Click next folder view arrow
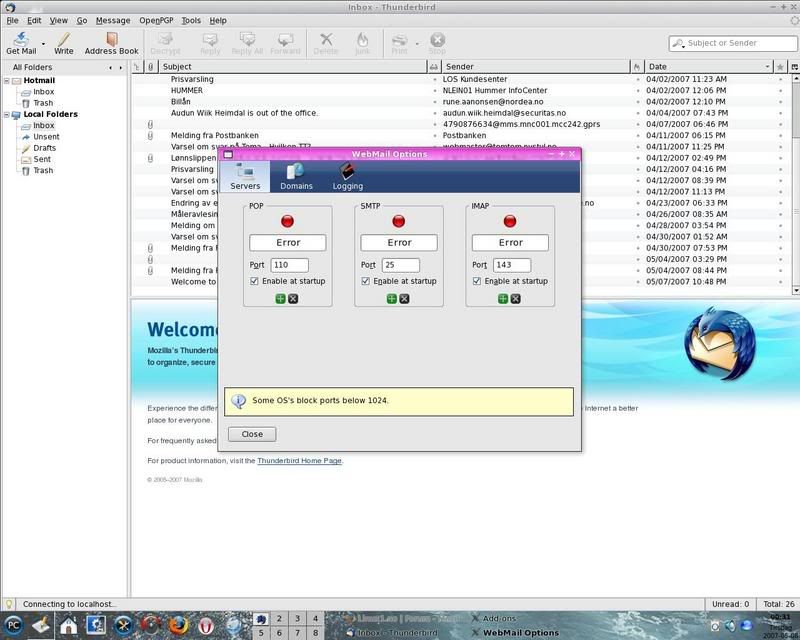 tap(120, 67)
